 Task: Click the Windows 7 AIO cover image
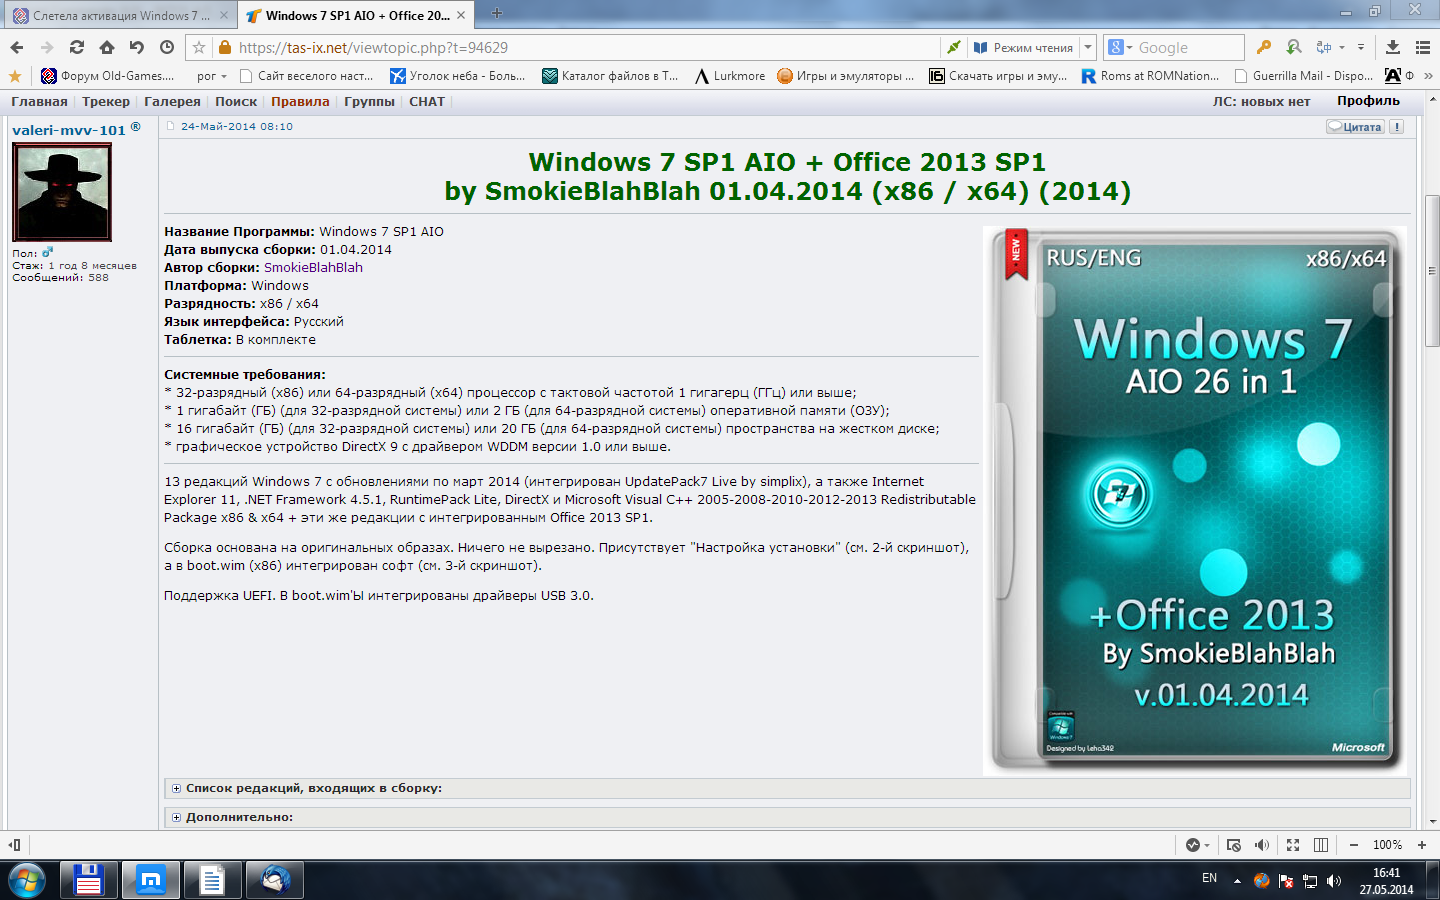point(1194,501)
